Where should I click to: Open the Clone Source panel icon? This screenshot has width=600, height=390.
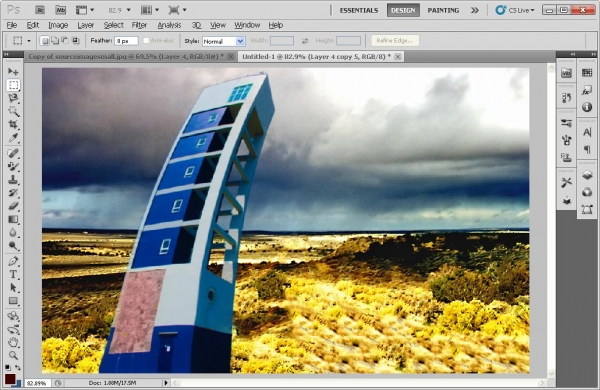(x=566, y=157)
